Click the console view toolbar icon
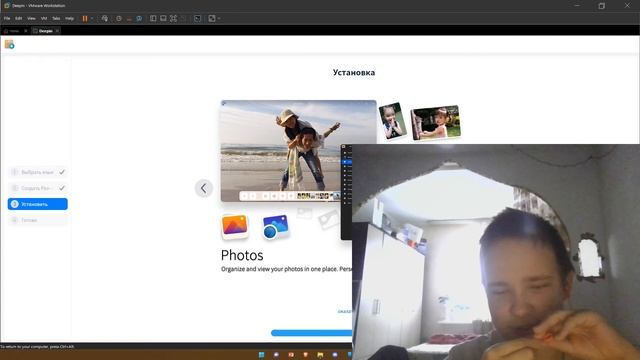The width and height of the screenshot is (640, 360). [x=163, y=18]
